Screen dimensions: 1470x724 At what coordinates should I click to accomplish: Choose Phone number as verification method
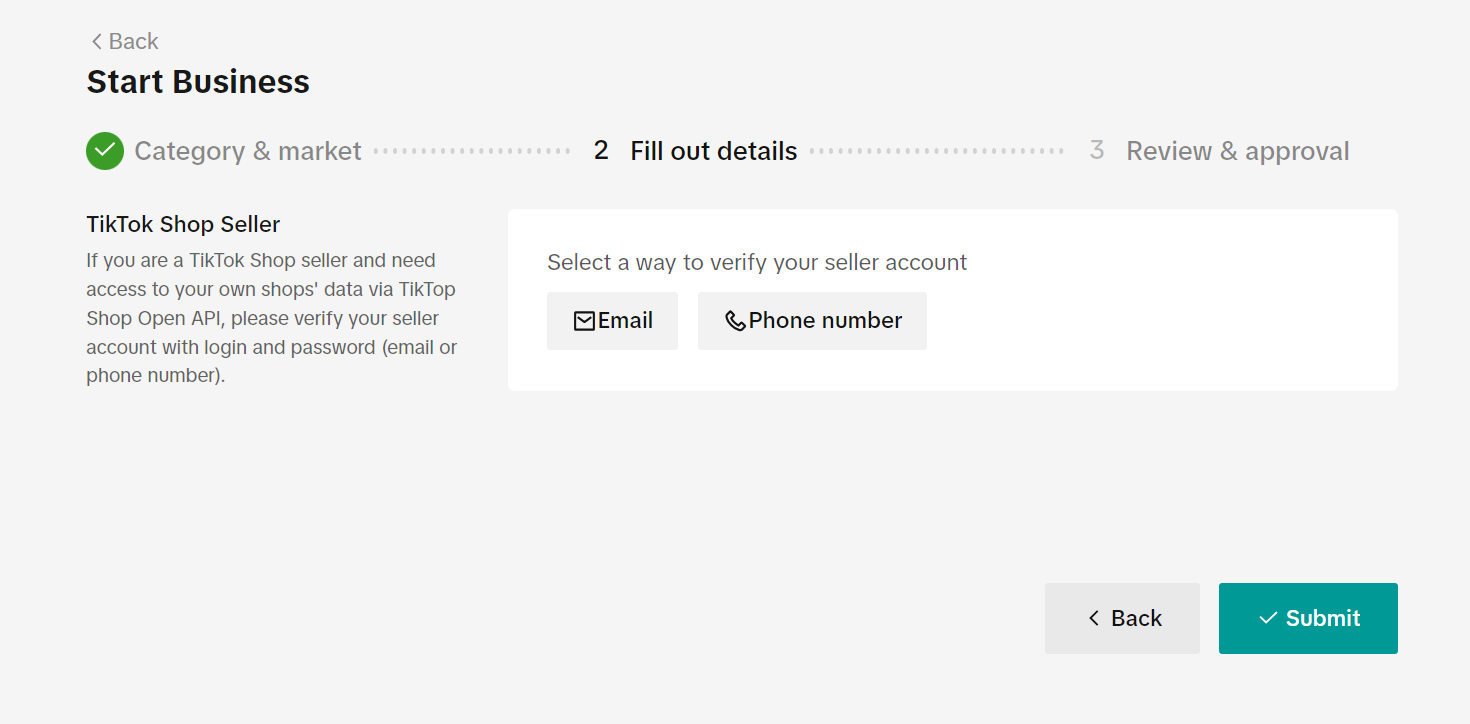tap(812, 321)
